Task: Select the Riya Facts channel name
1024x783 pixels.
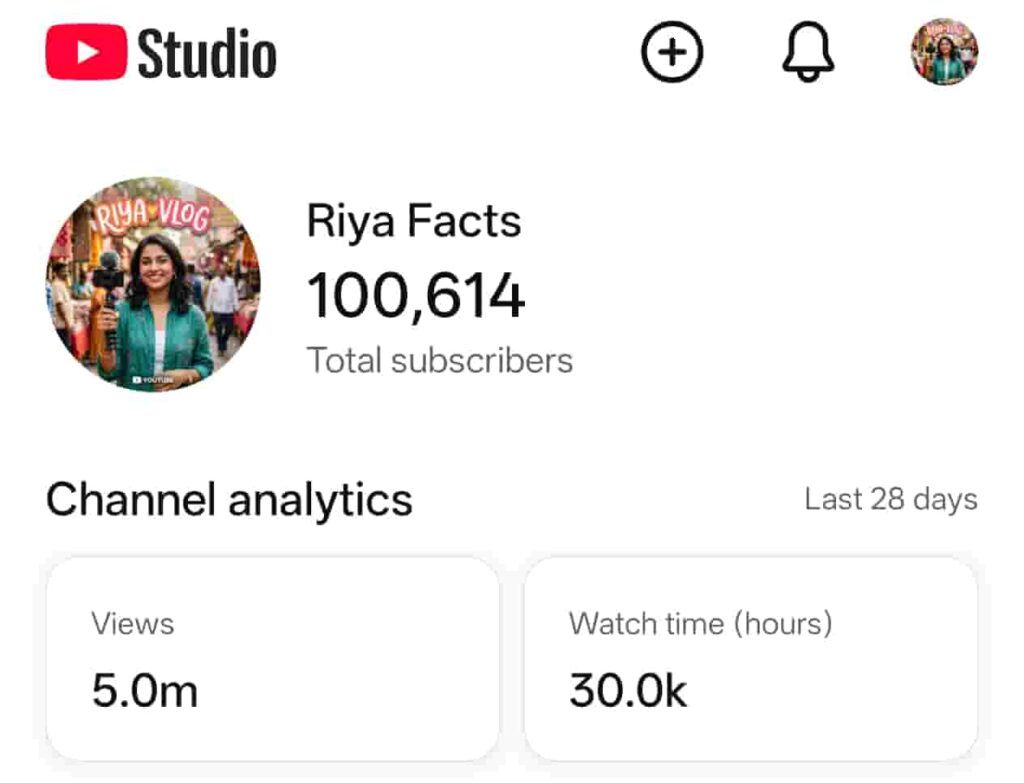Action: pos(414,221)
